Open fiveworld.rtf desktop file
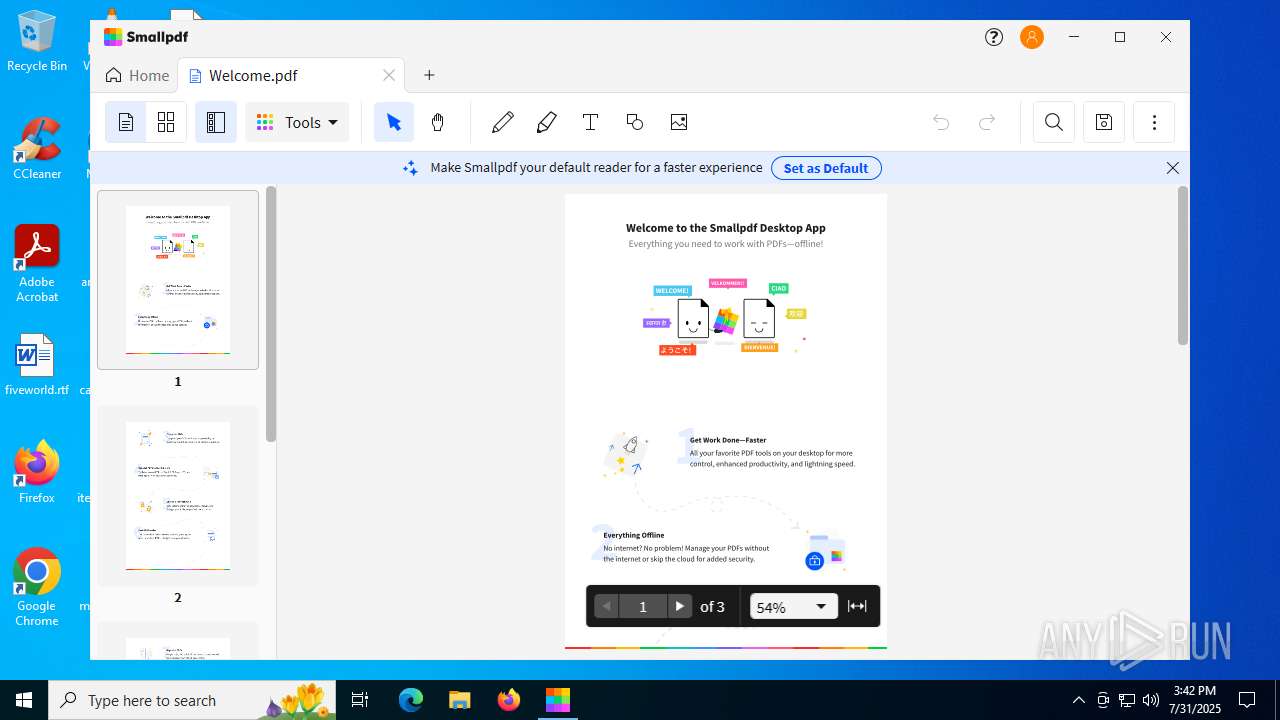 coord(37,365)
